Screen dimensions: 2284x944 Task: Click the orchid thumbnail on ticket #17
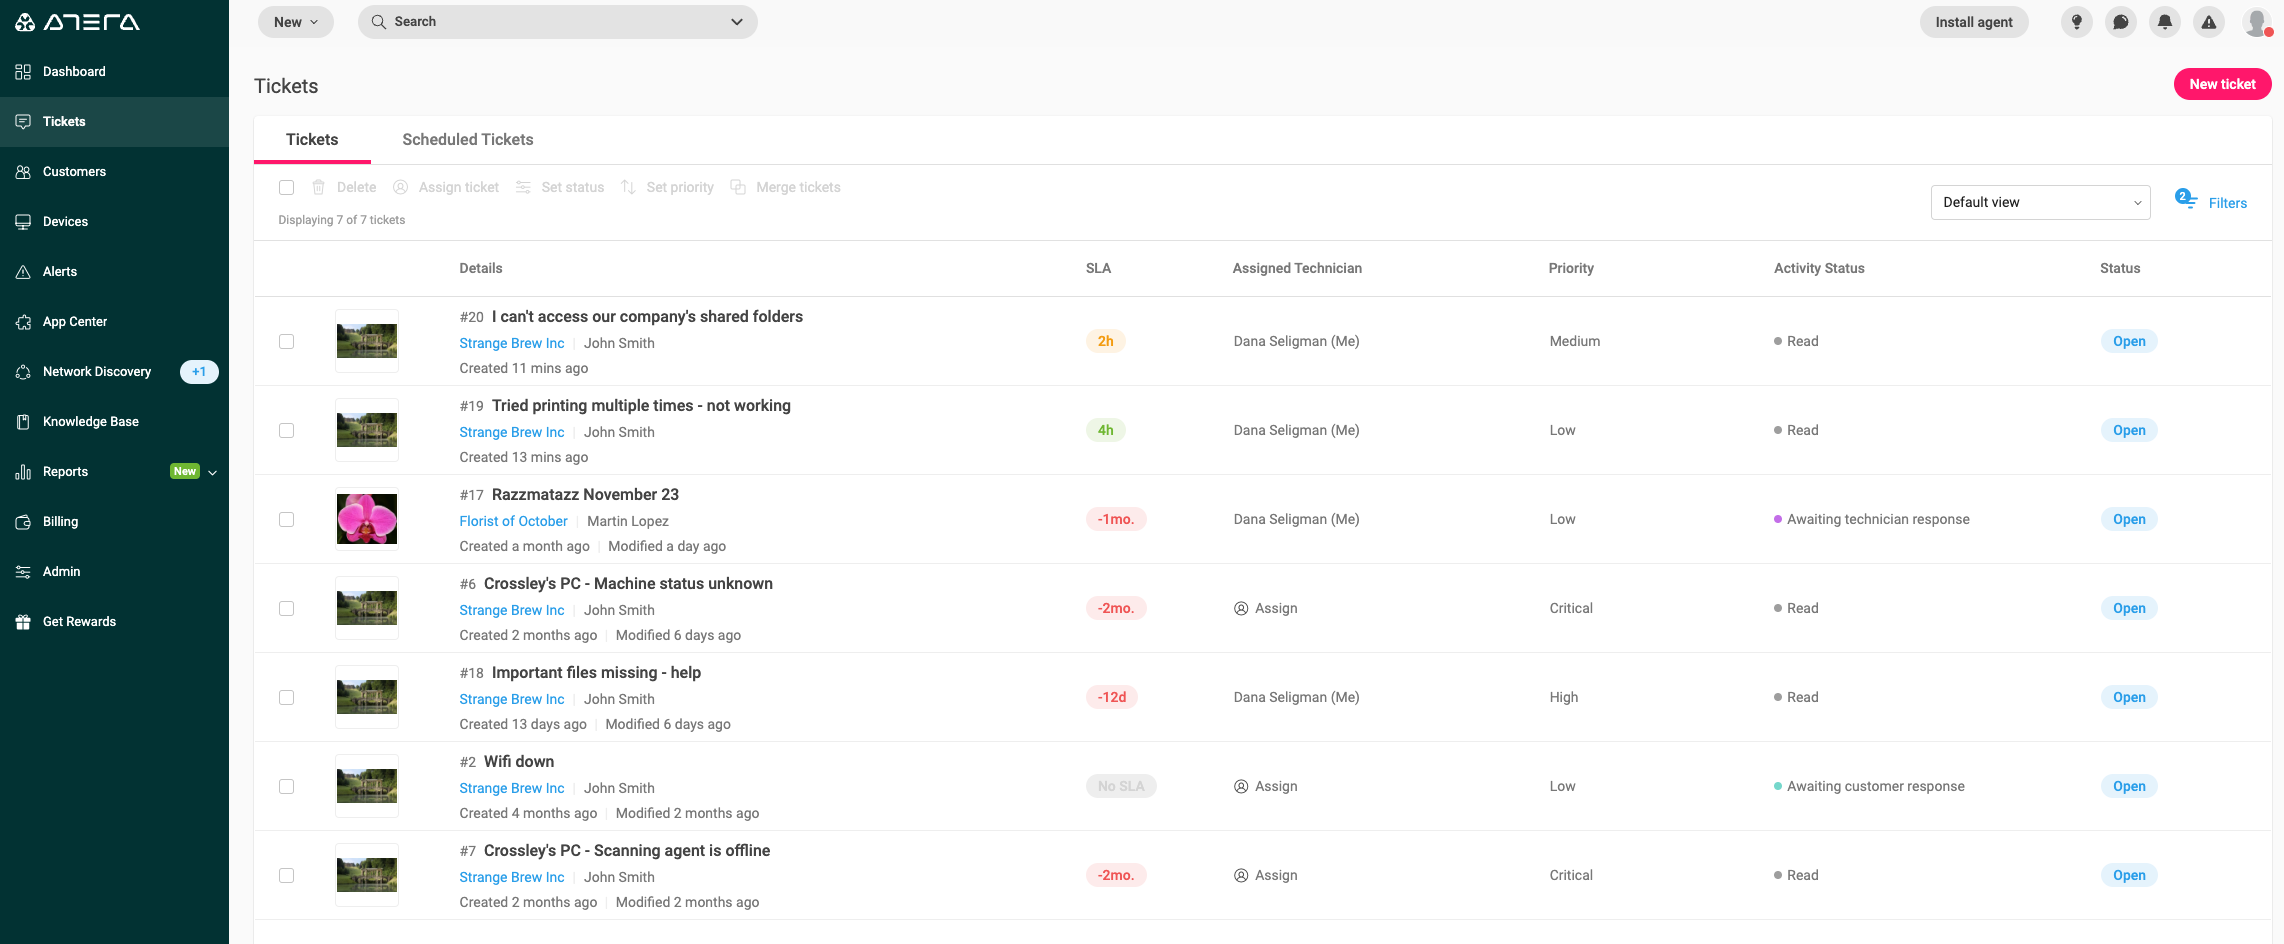coord(367,519)
